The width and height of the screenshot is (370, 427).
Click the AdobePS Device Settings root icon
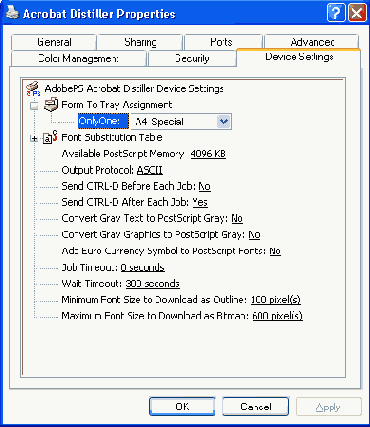tap(33, 89)
